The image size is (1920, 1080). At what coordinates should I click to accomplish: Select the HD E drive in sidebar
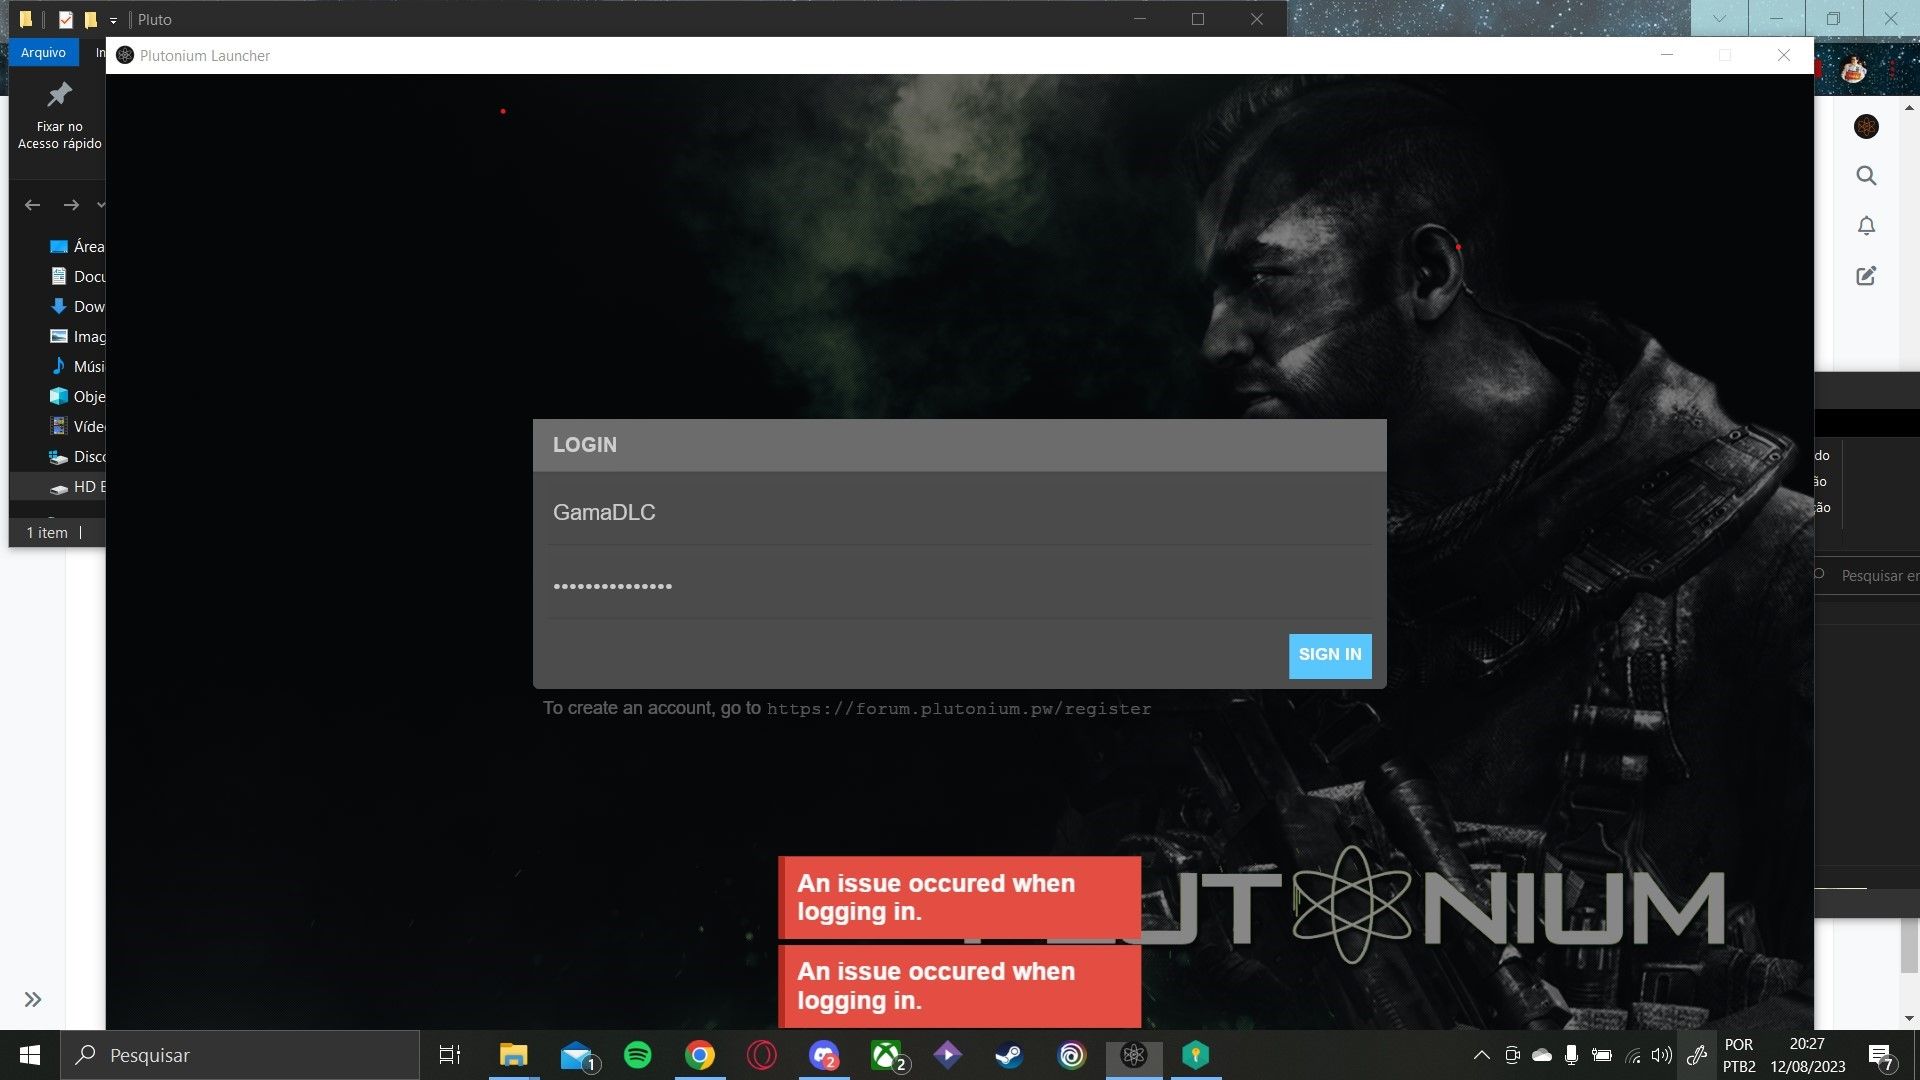[x=76, y=487]
